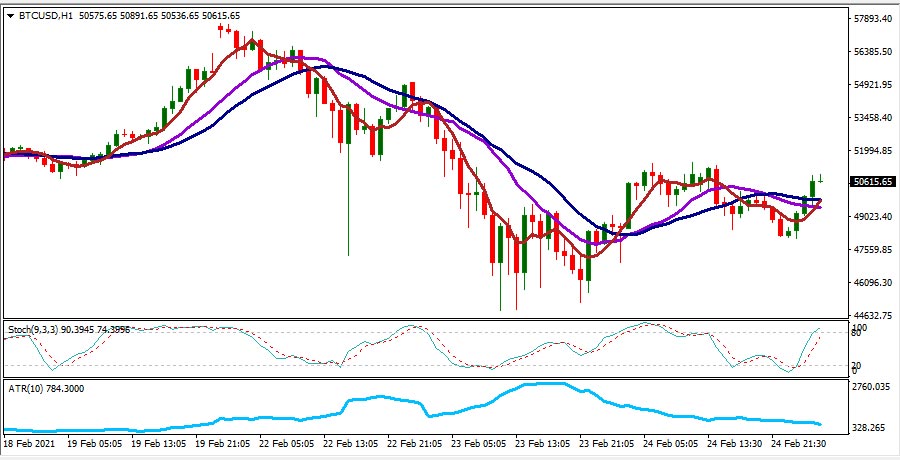Click the 53458.40 price axis label
The width and height of the screenshot is (900, 460).
point(871,118)
